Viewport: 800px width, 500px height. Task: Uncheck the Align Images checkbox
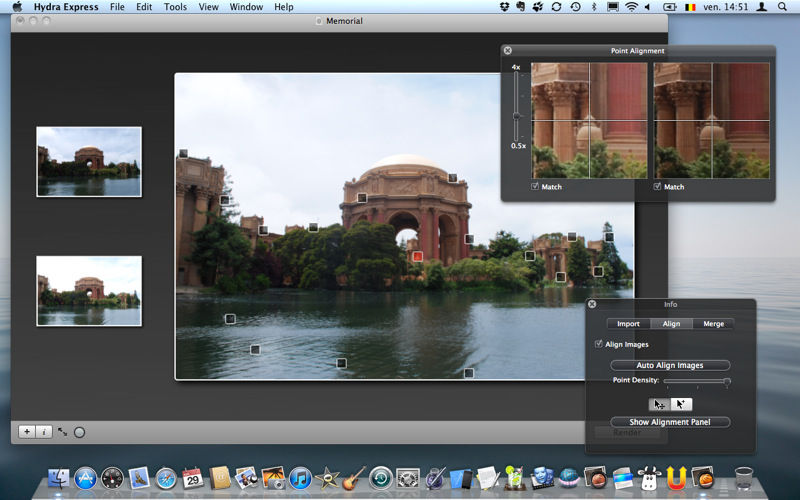[598, 345]
